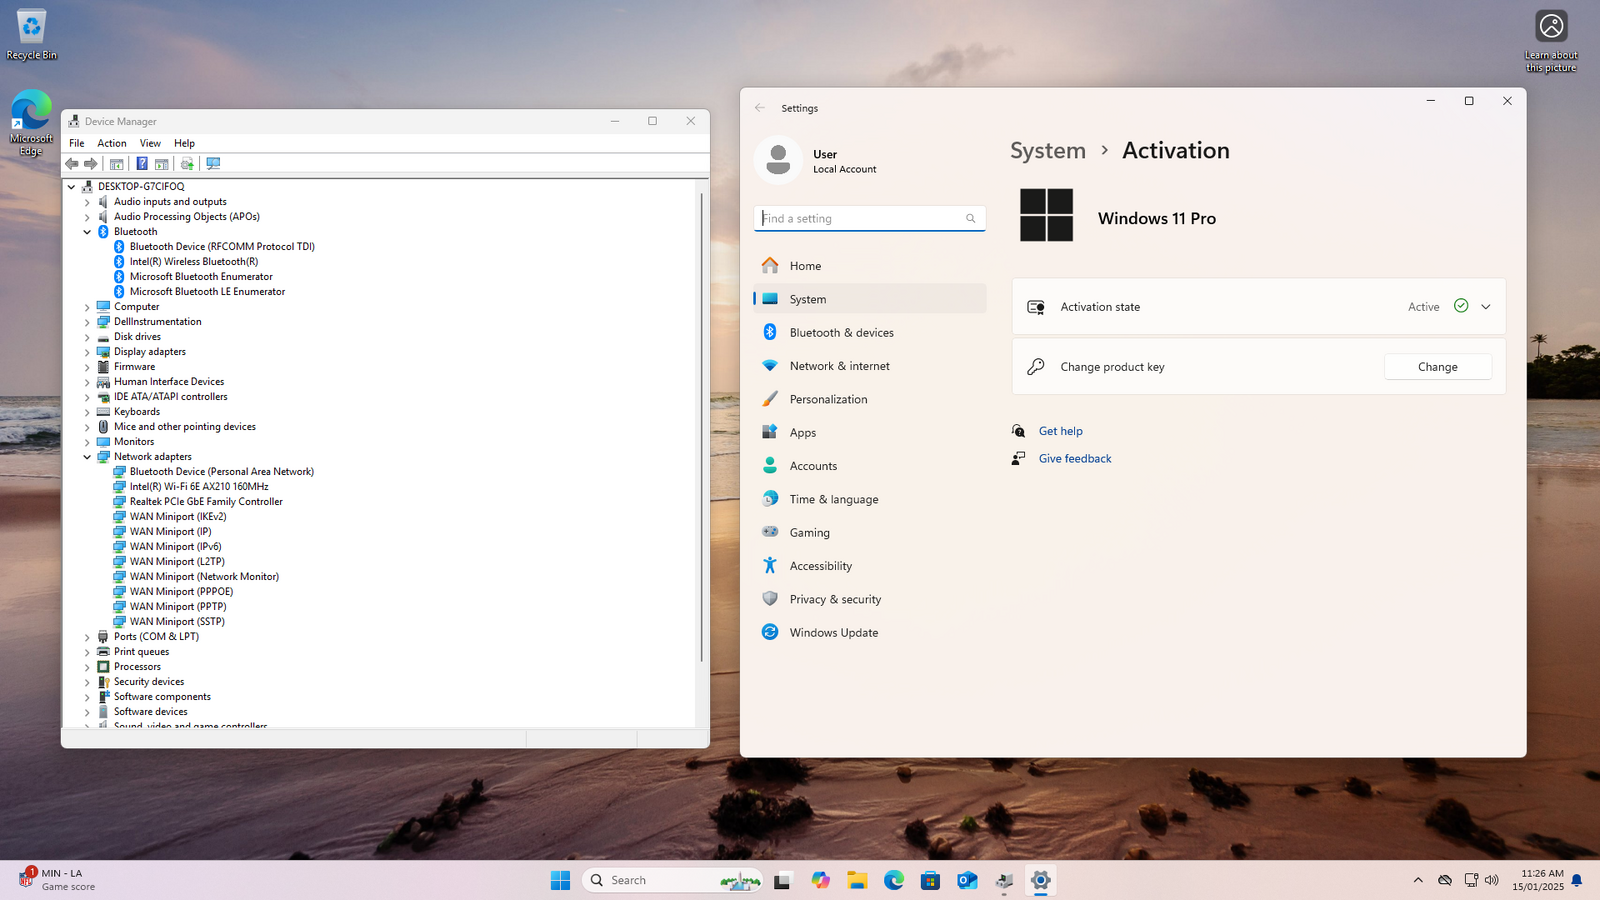Click the search magnifier in Find a setting
The image size is (1600, 900).
[x=970, y=219]
